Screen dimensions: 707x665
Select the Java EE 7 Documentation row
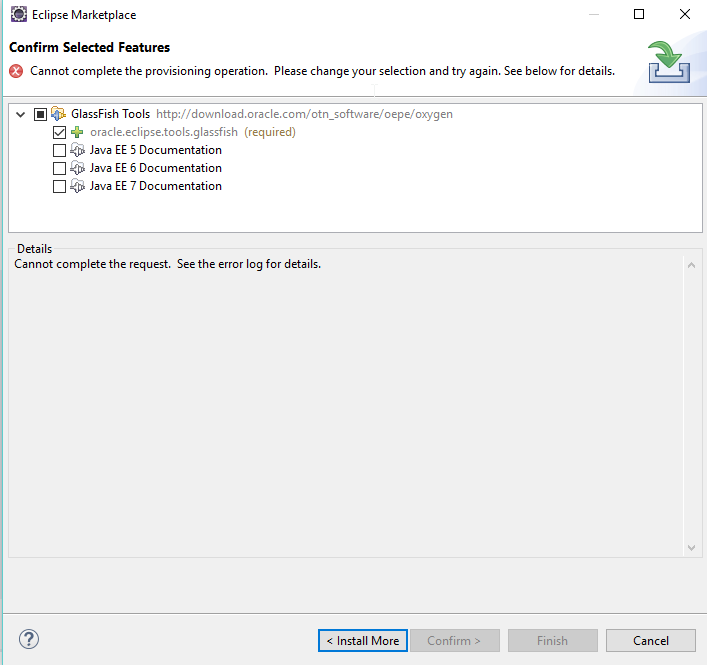point(156,186)
